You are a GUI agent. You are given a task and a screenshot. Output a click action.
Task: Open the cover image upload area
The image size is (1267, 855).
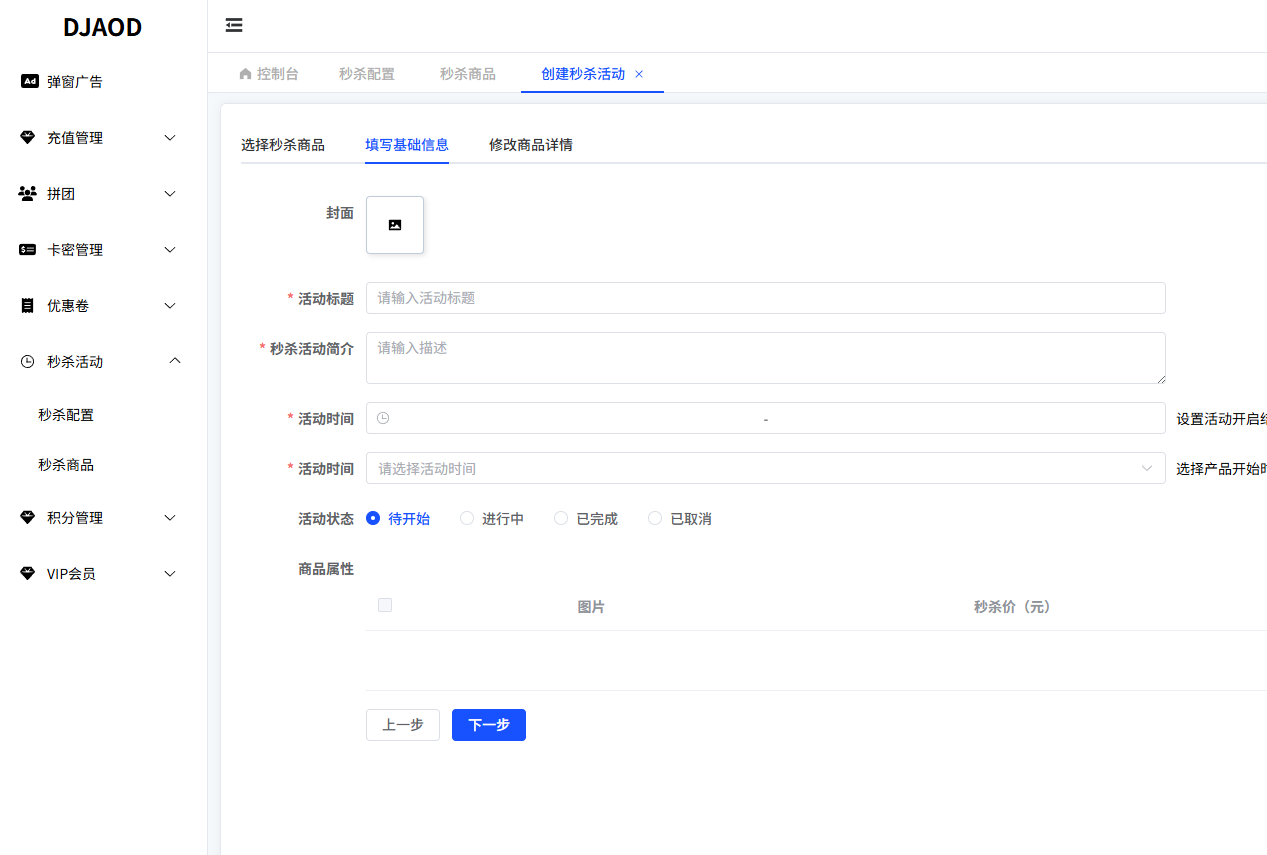pyautogui.click(x=394, y=224)
